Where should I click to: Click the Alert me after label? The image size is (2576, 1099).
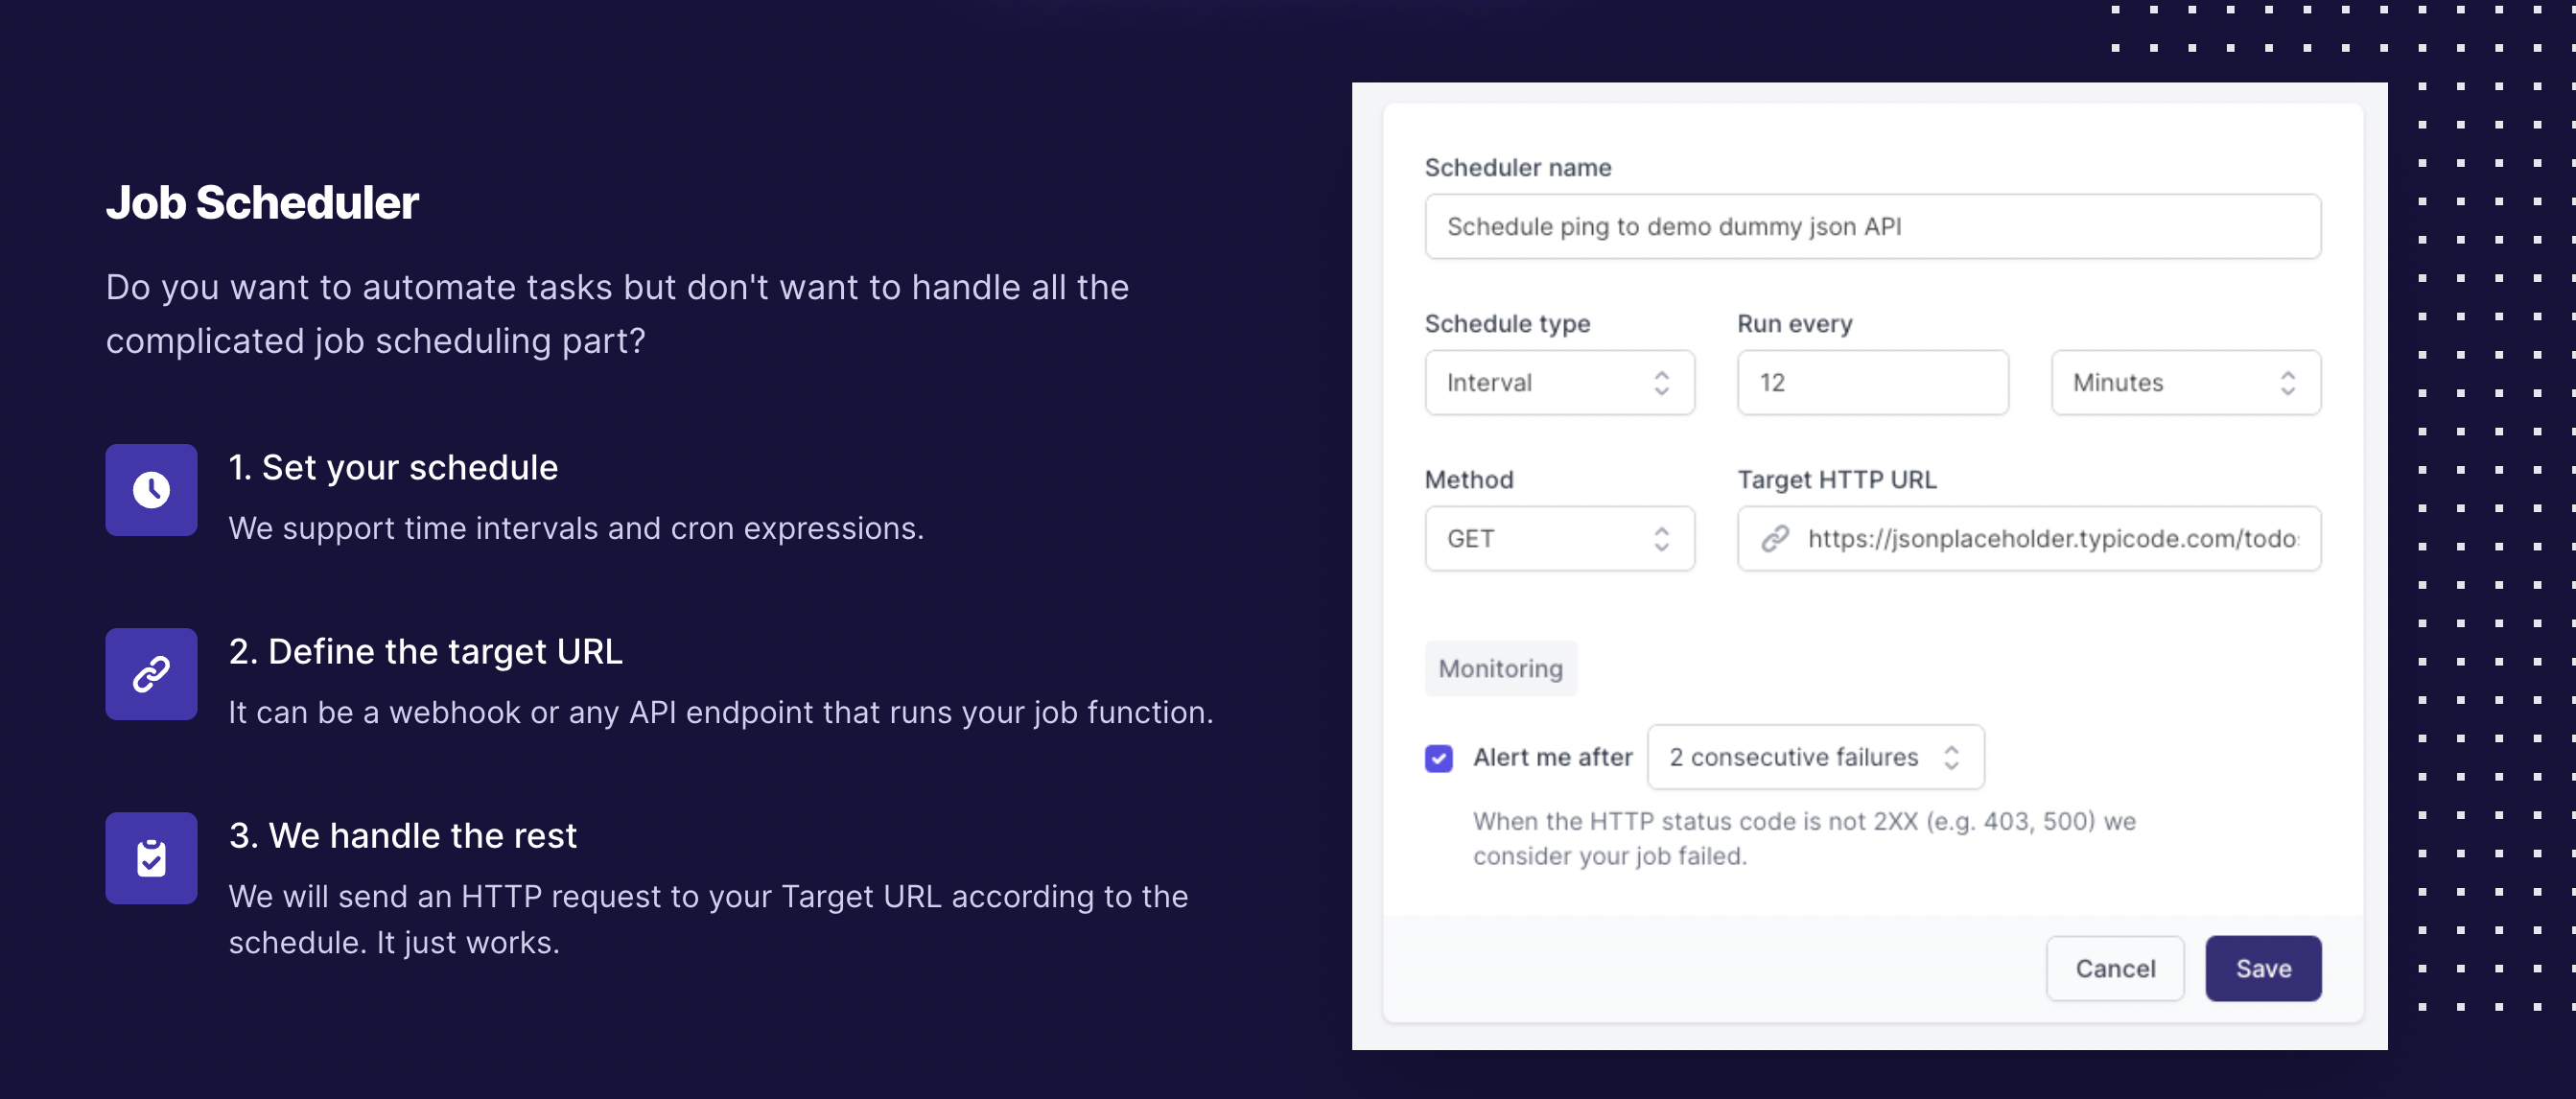(x=1552, y=758)
